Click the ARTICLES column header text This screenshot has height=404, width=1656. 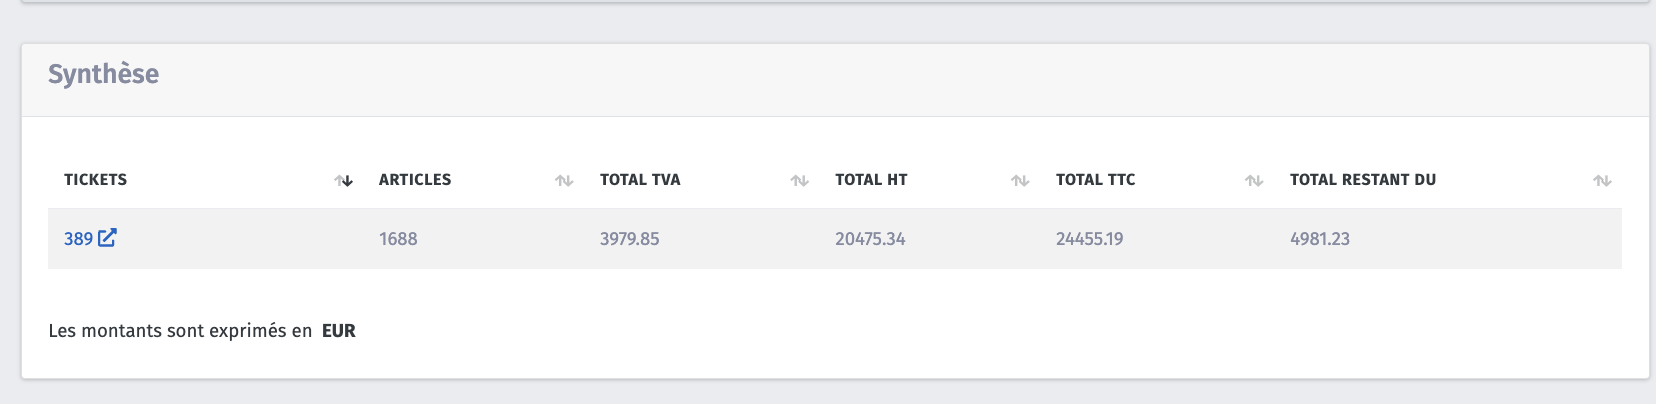[x=415, y=180]
